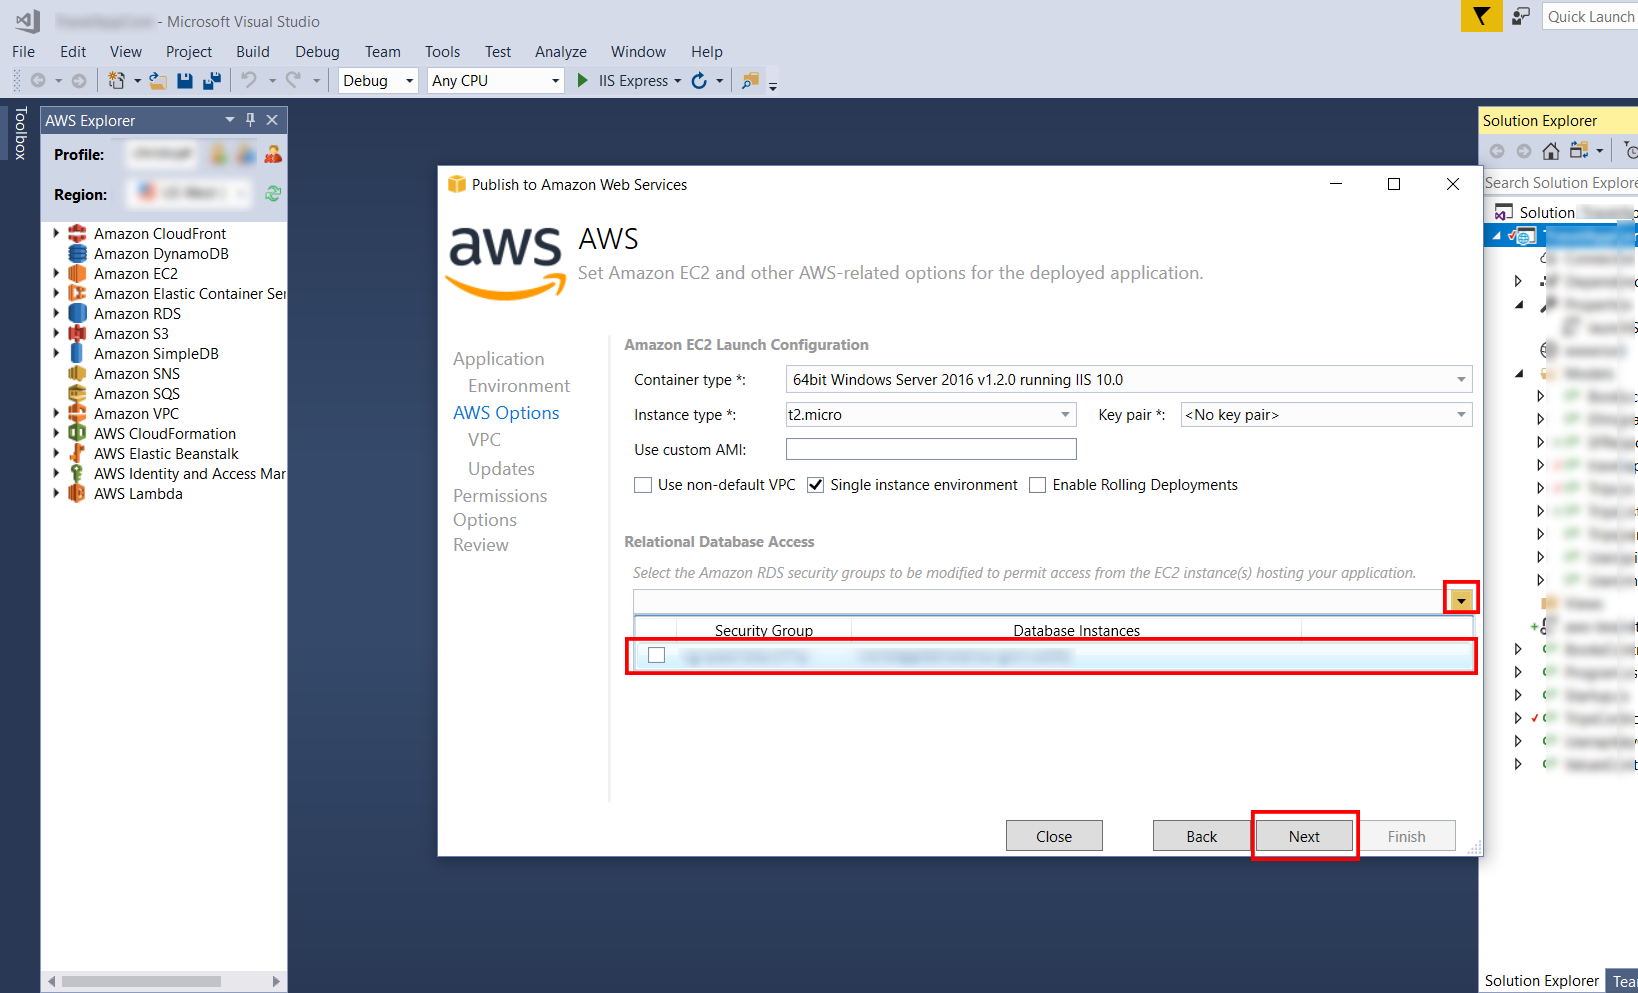Open the notifications flag icon

point(1481,16)
